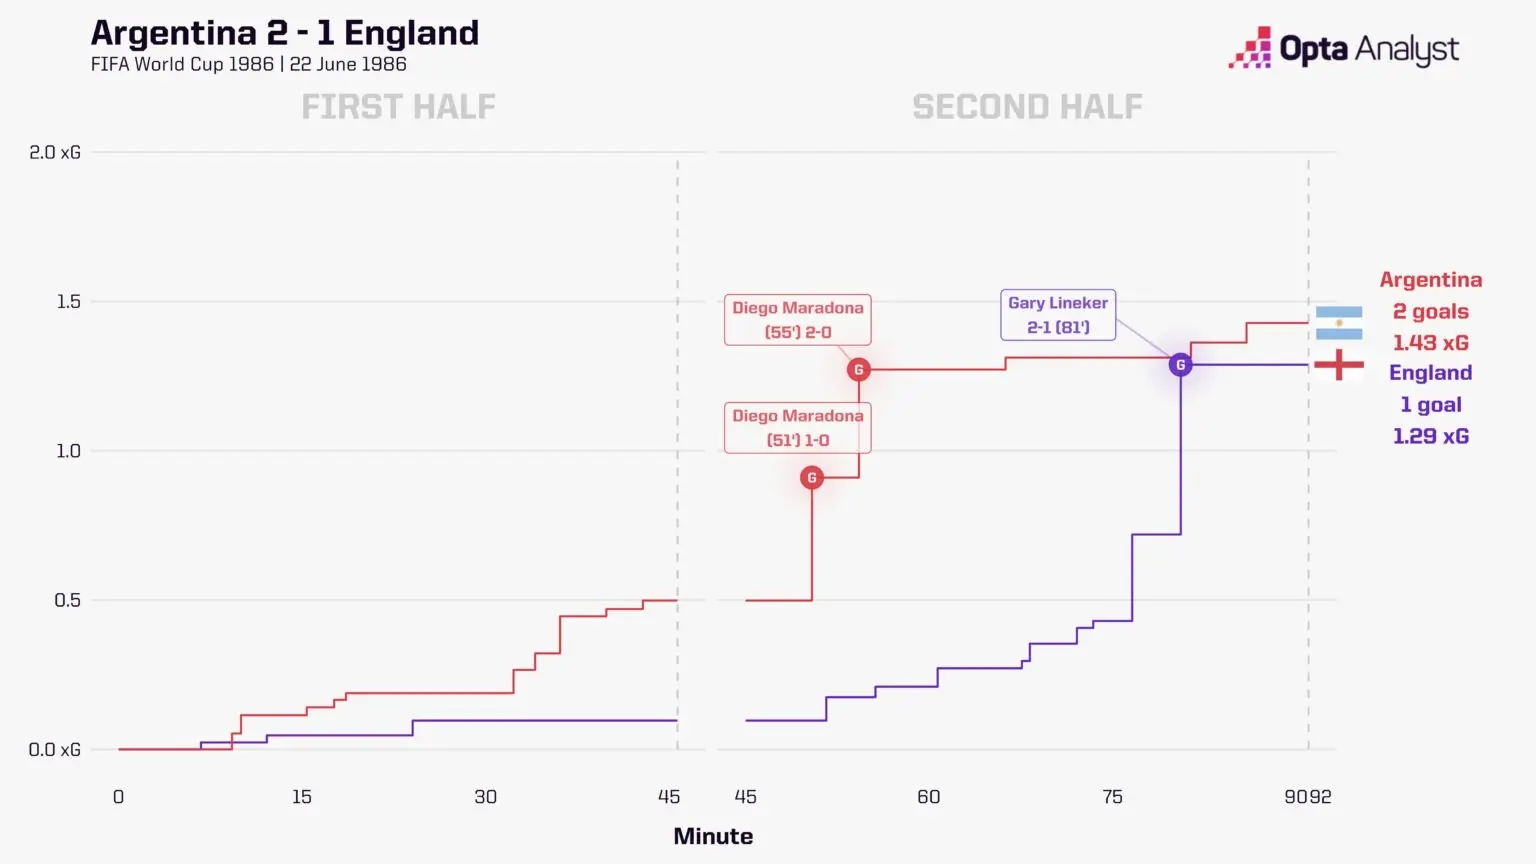Click the Diego Maradona (51') 1-0 label
1536x864 pixels.
(x=798, y=428)
